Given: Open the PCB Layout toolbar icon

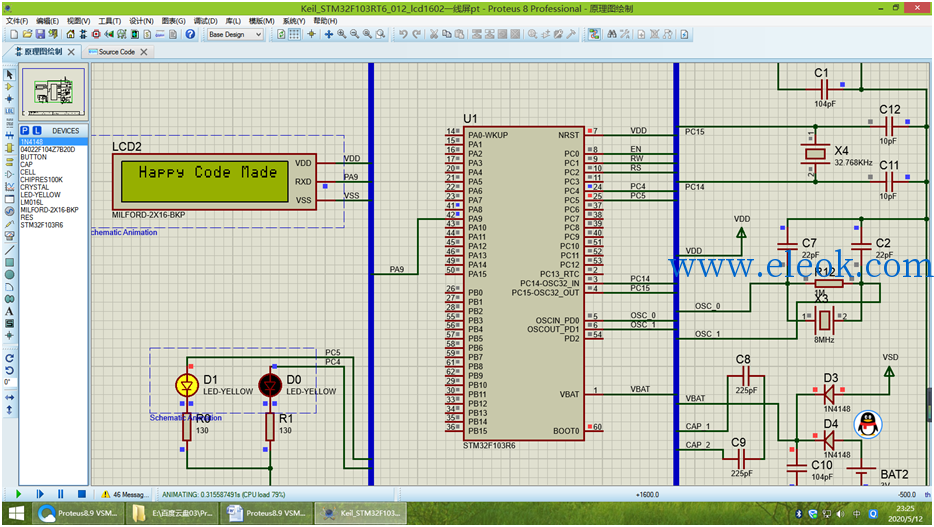Looking at the screenshot, I should 96,35.
